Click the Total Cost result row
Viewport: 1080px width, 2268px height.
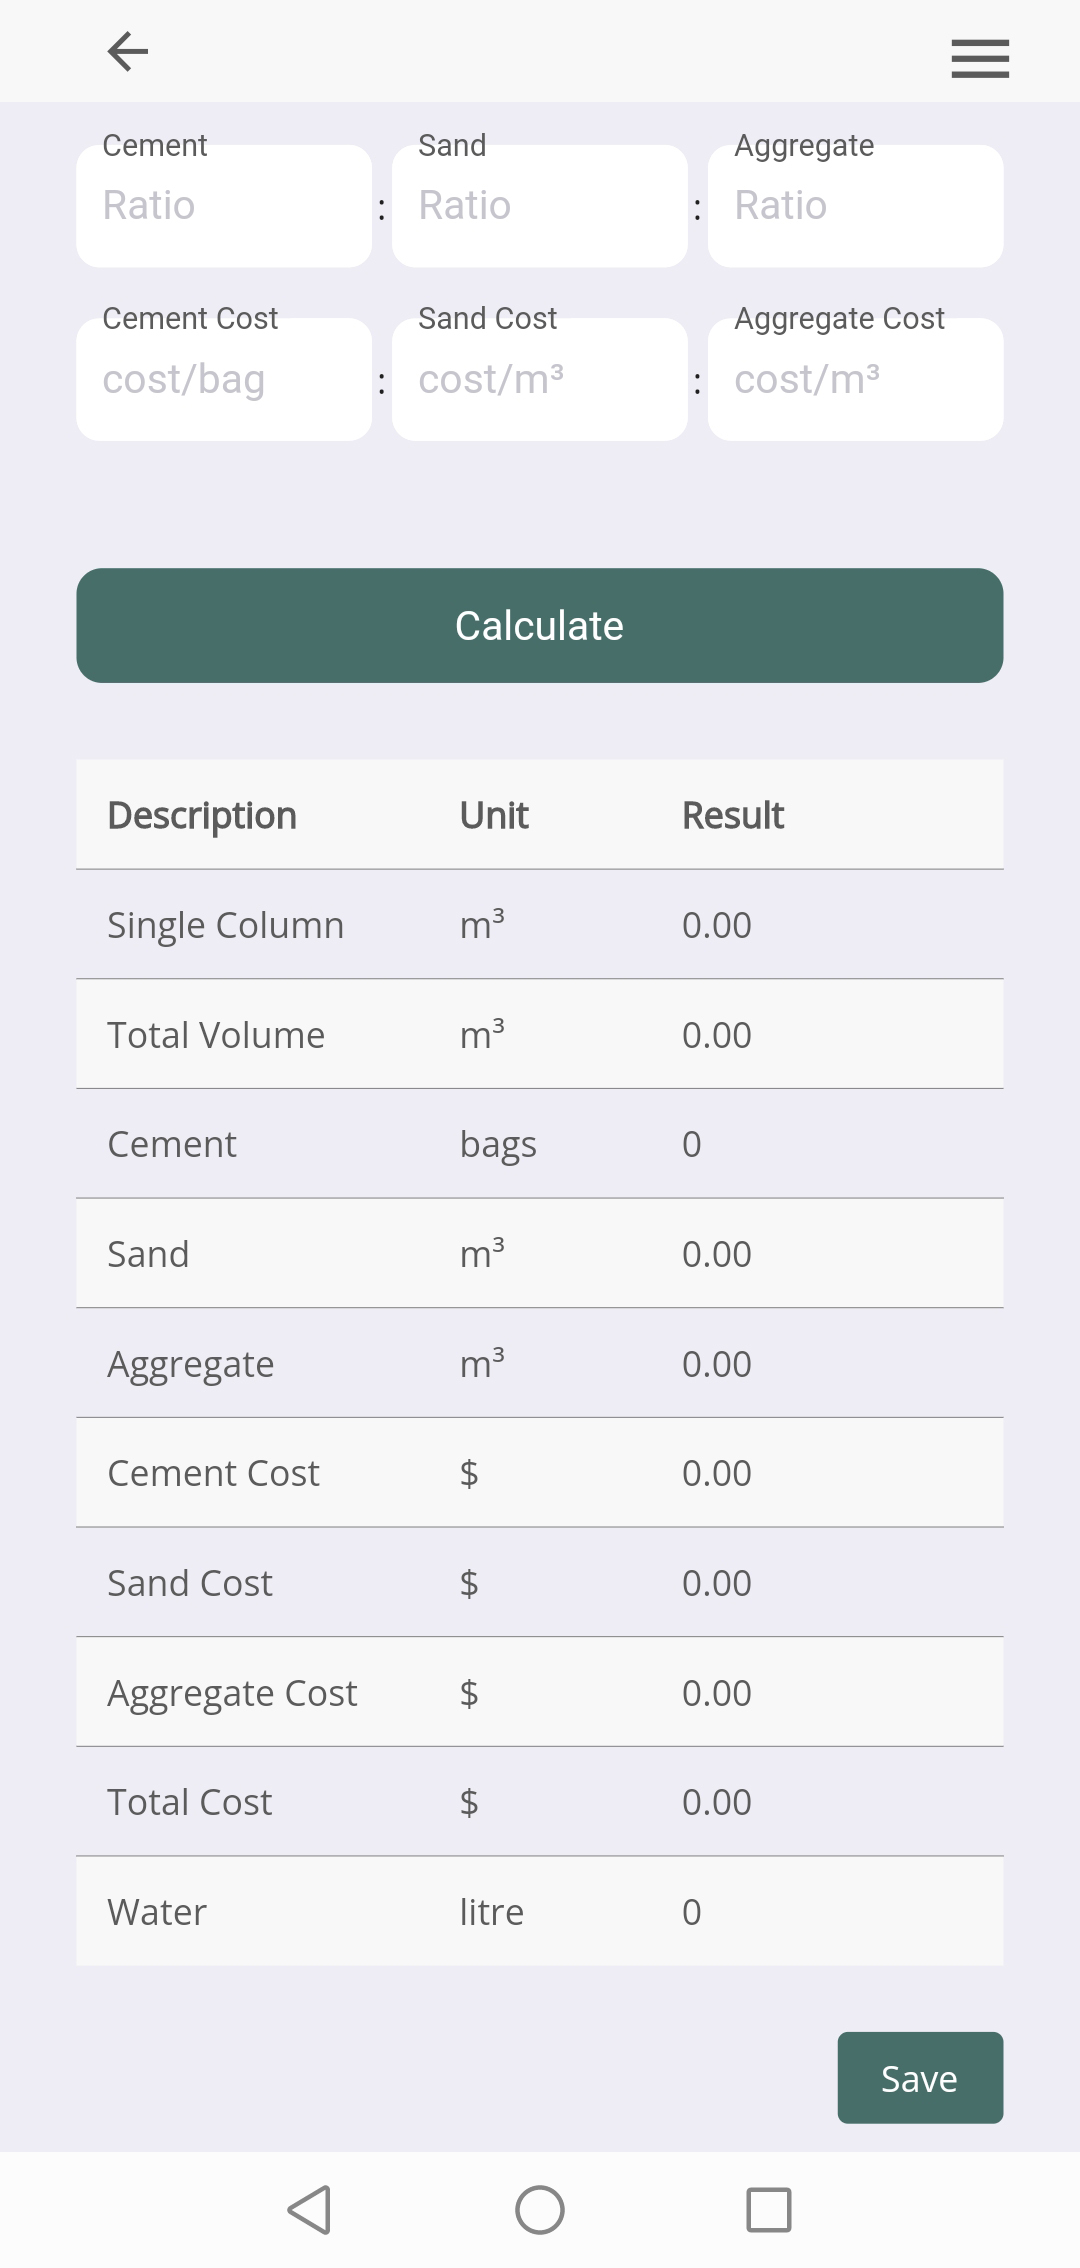point(539,1802)
